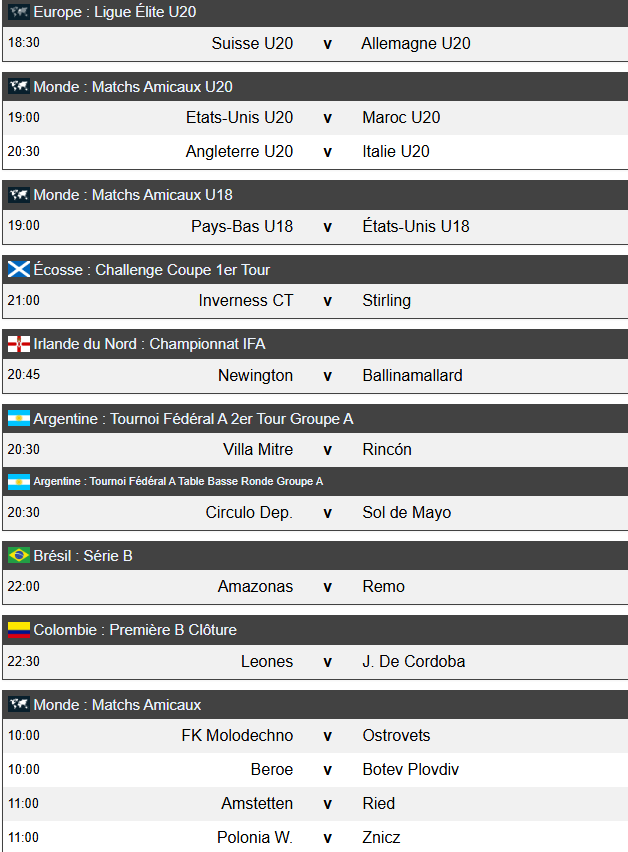Open the Suisse U20 v Allemagne U20 match

coord(327,44)
